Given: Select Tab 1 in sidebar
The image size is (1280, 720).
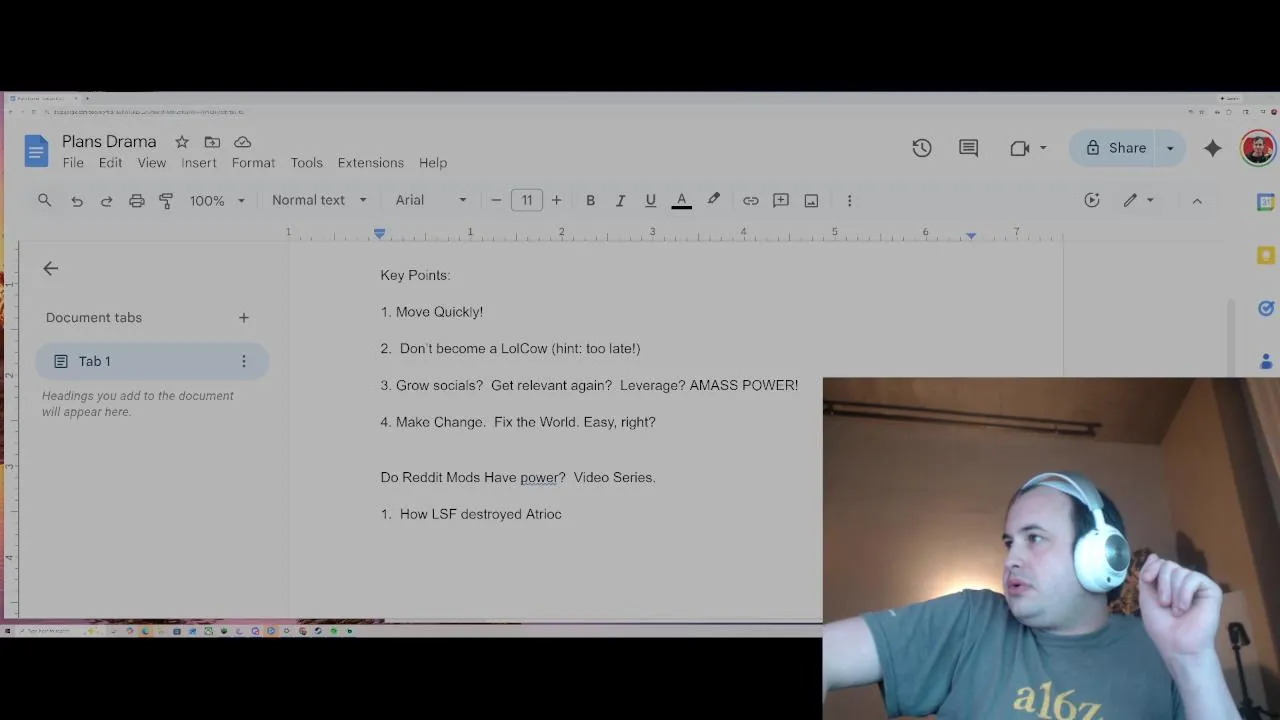Looking at the screenshot, I should 152,361.
